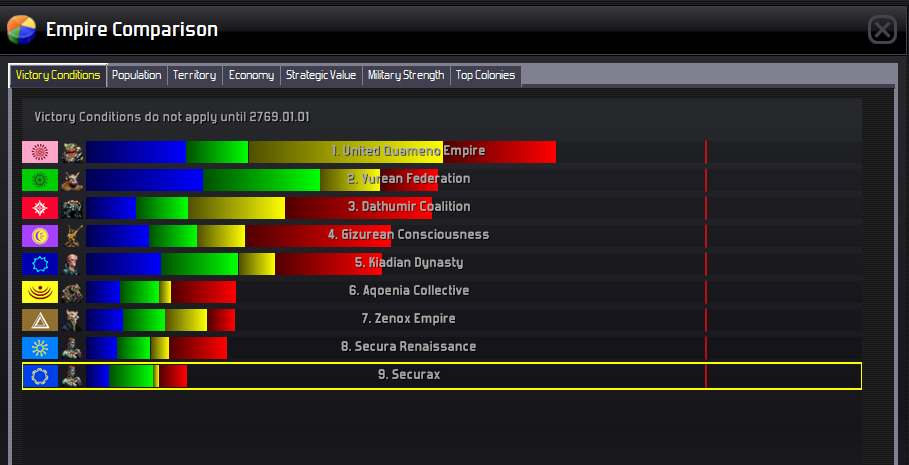The height and width of the screenshot is (465, 909).
Task: Select the Economy tab
Action: pos(251,75)
